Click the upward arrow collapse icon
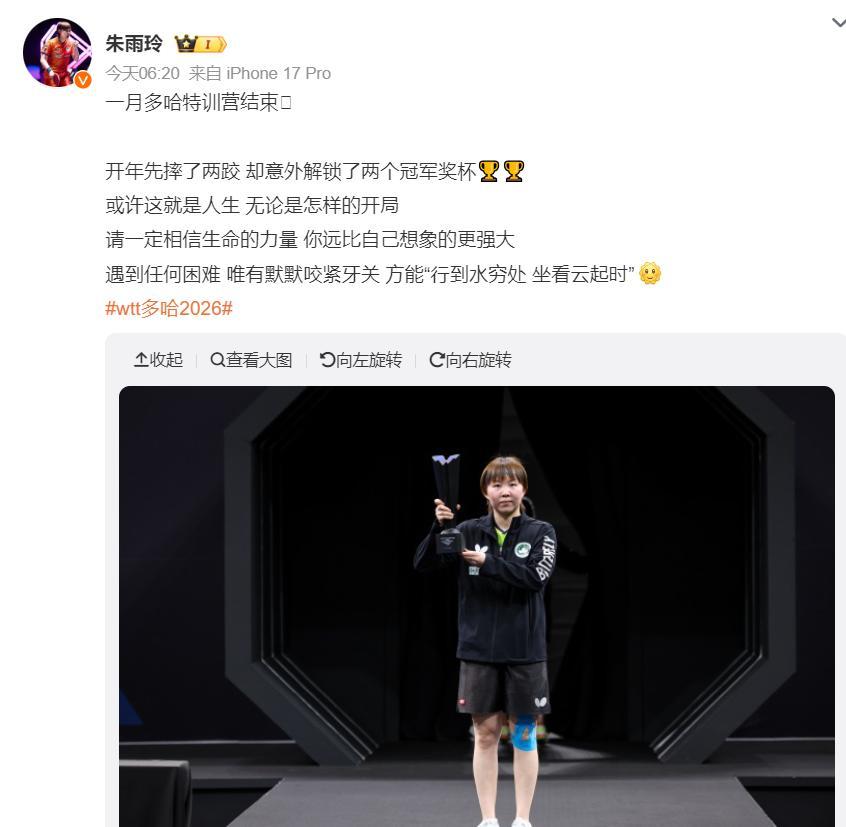Viewport: 846px width, 827px height. pos(141,360)
